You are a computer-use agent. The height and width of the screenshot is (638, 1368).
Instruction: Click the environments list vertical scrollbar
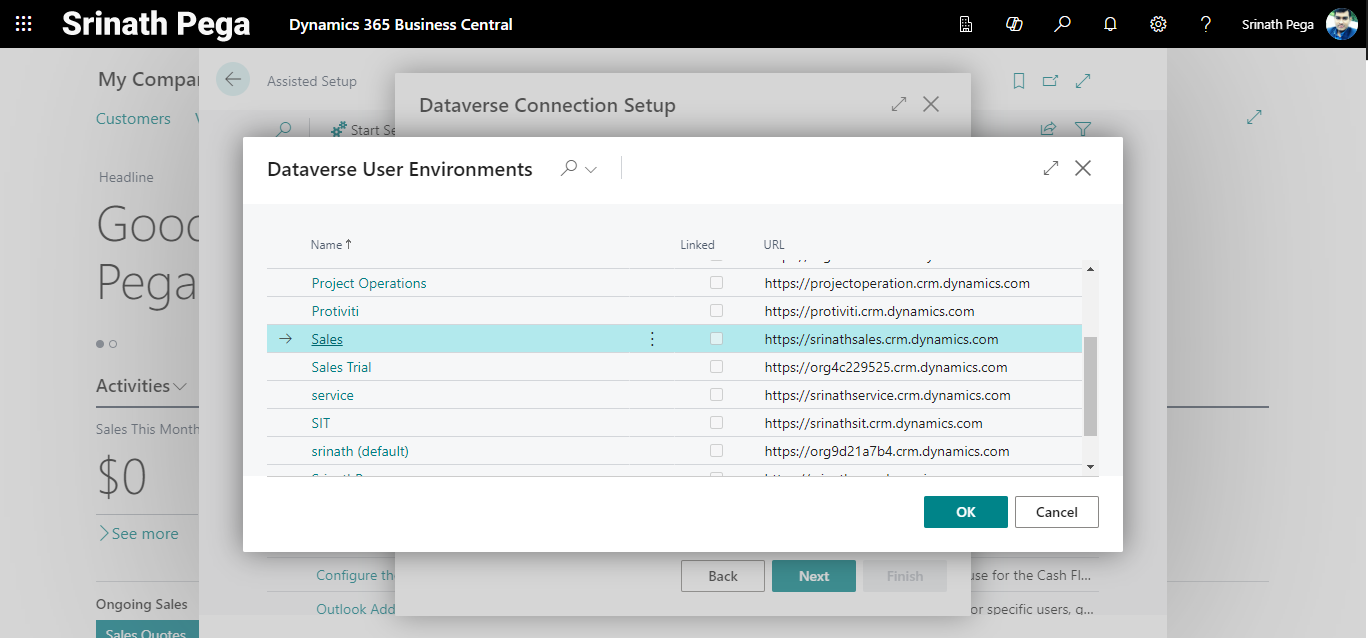(x=1090, y=385)
